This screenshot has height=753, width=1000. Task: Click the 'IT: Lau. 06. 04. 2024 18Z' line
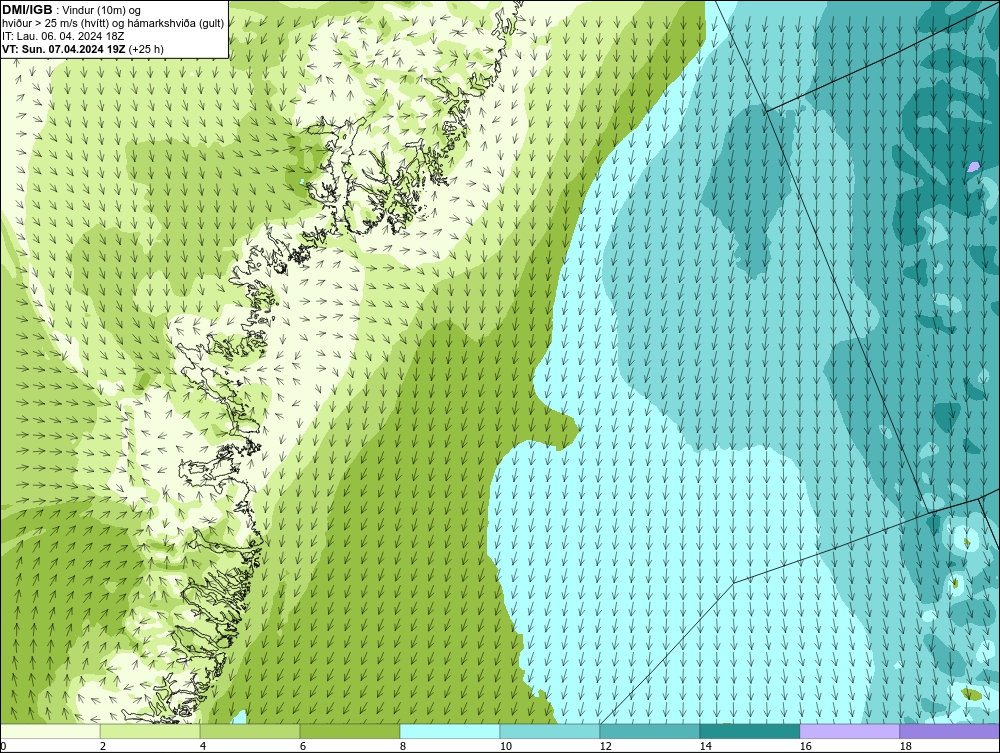coord(63,36)
